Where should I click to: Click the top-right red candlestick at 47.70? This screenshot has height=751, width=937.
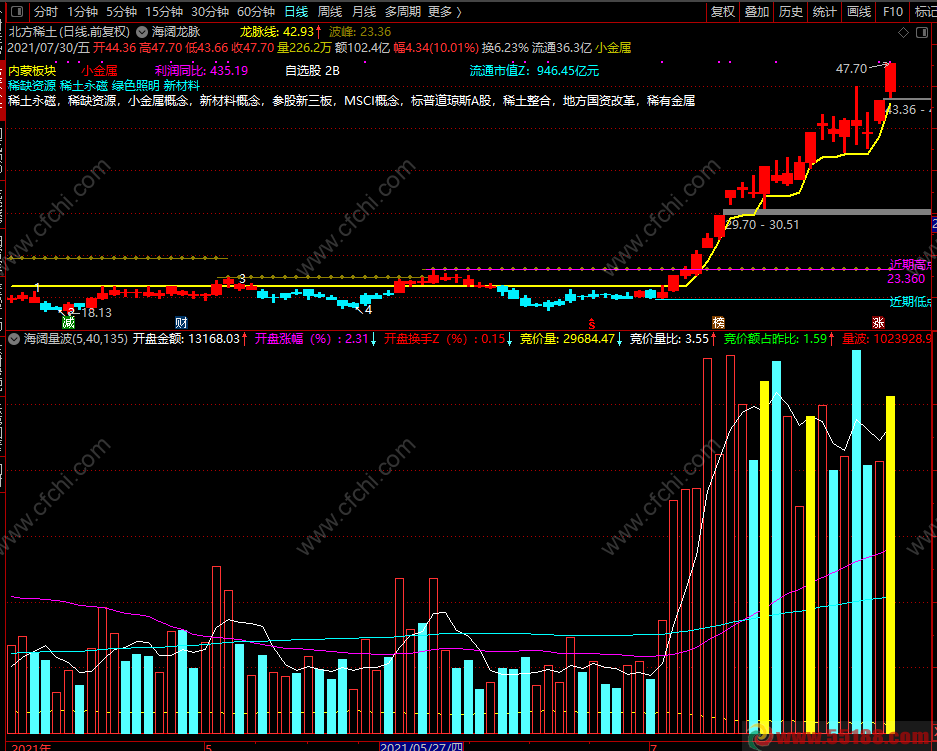(890, 79)
